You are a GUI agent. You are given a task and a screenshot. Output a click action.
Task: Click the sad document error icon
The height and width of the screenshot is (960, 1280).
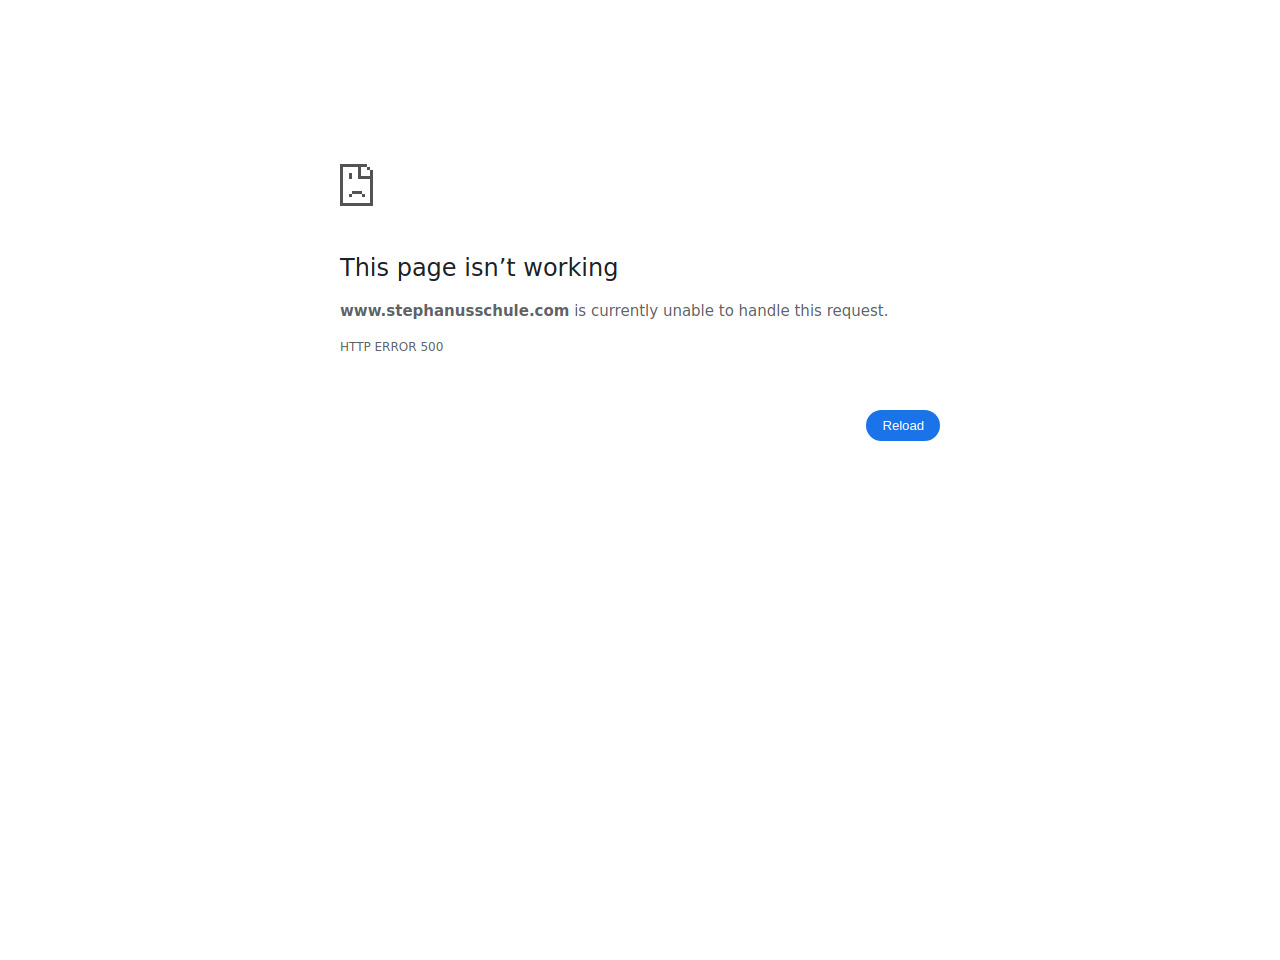click(356, 185)
